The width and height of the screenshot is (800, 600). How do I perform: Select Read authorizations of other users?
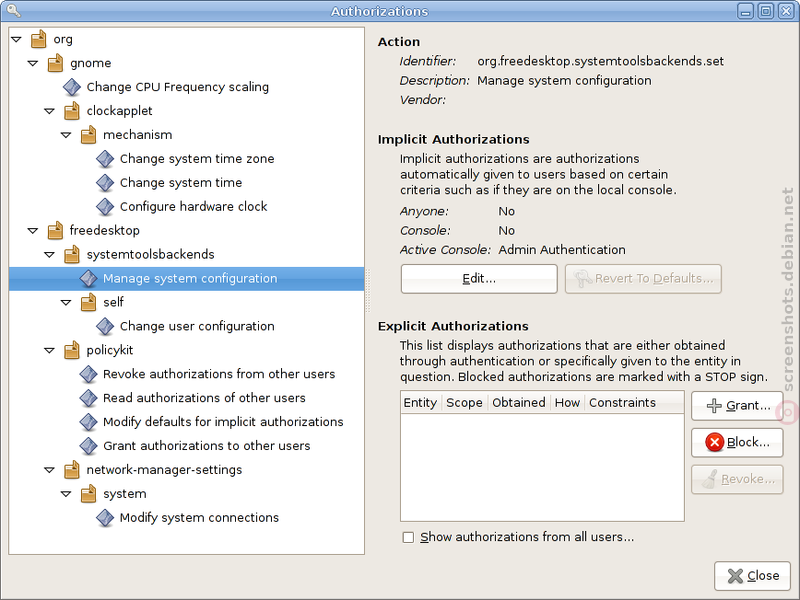204,398
